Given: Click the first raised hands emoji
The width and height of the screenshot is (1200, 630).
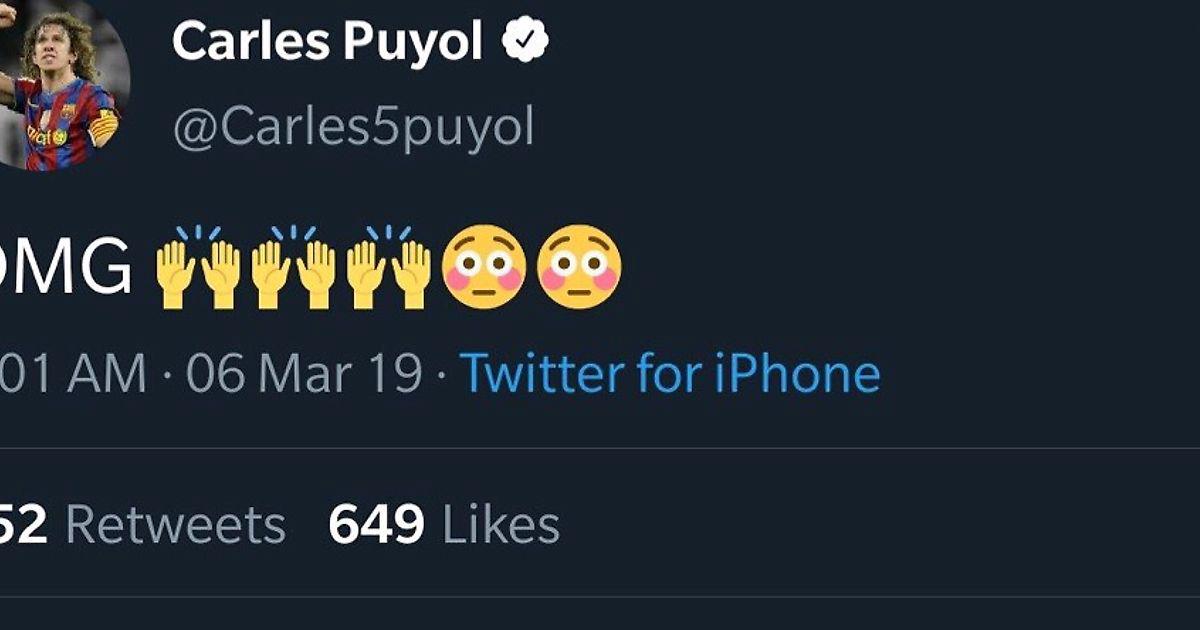Looking at the screenshot, I should 198,267.
